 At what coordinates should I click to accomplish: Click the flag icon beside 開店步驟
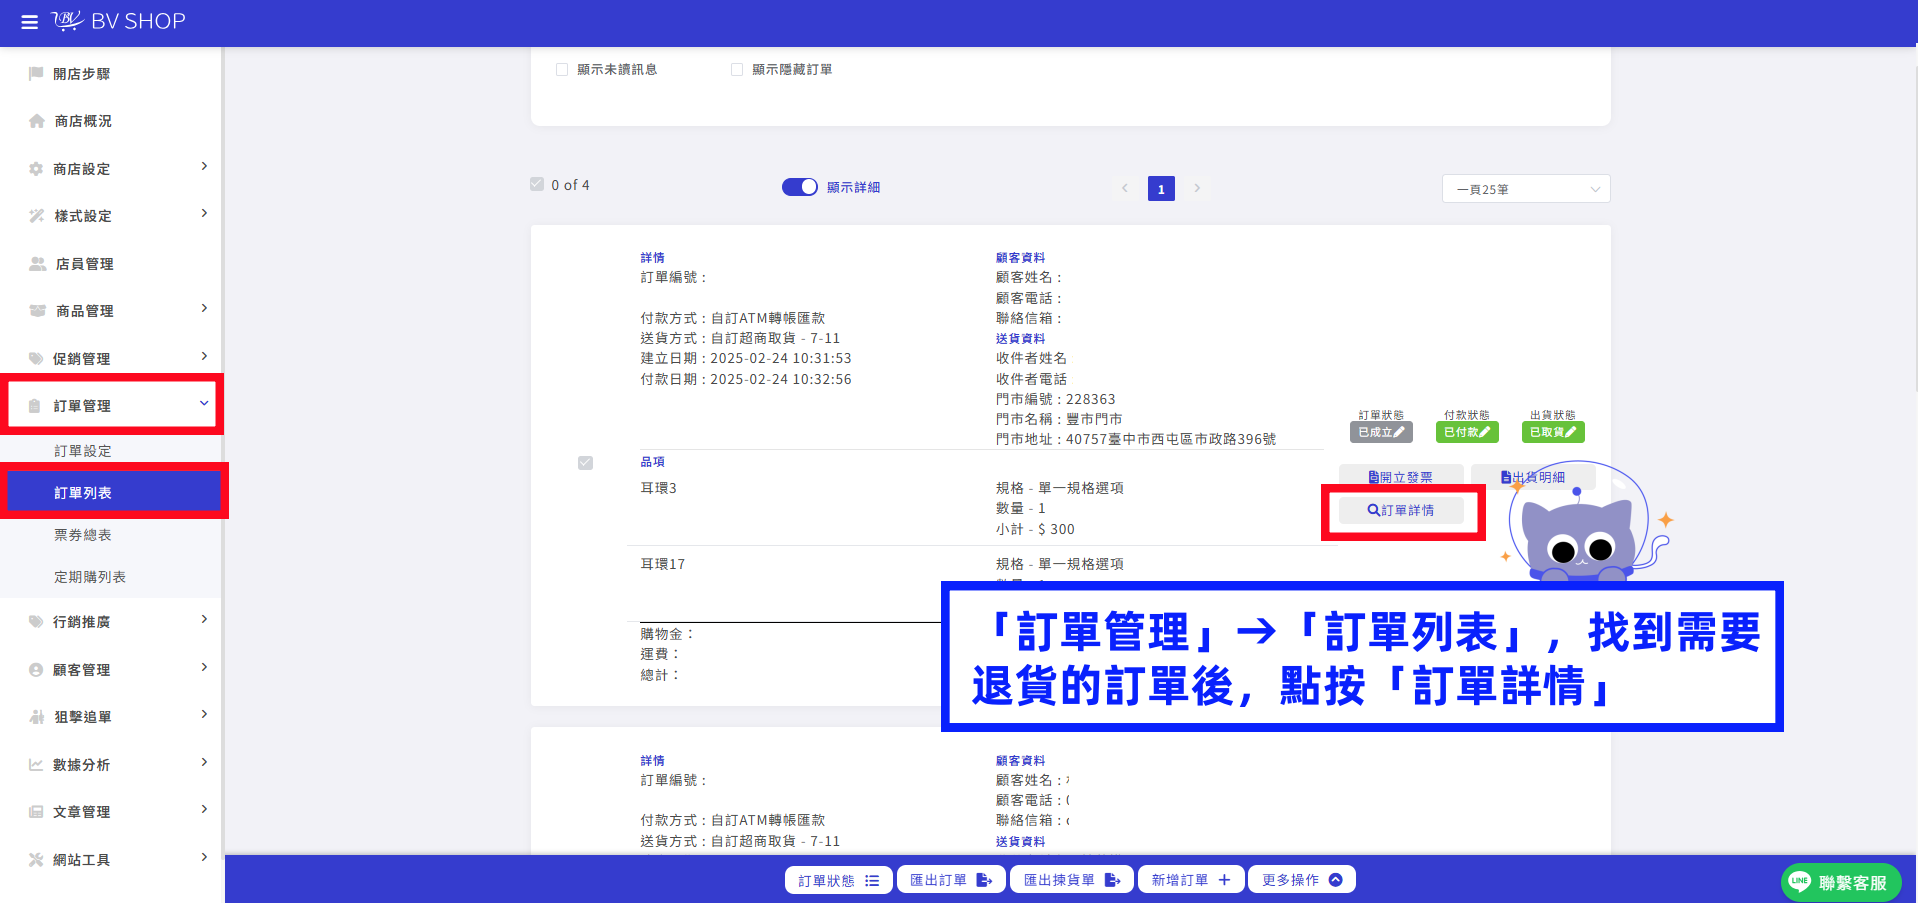36,74
